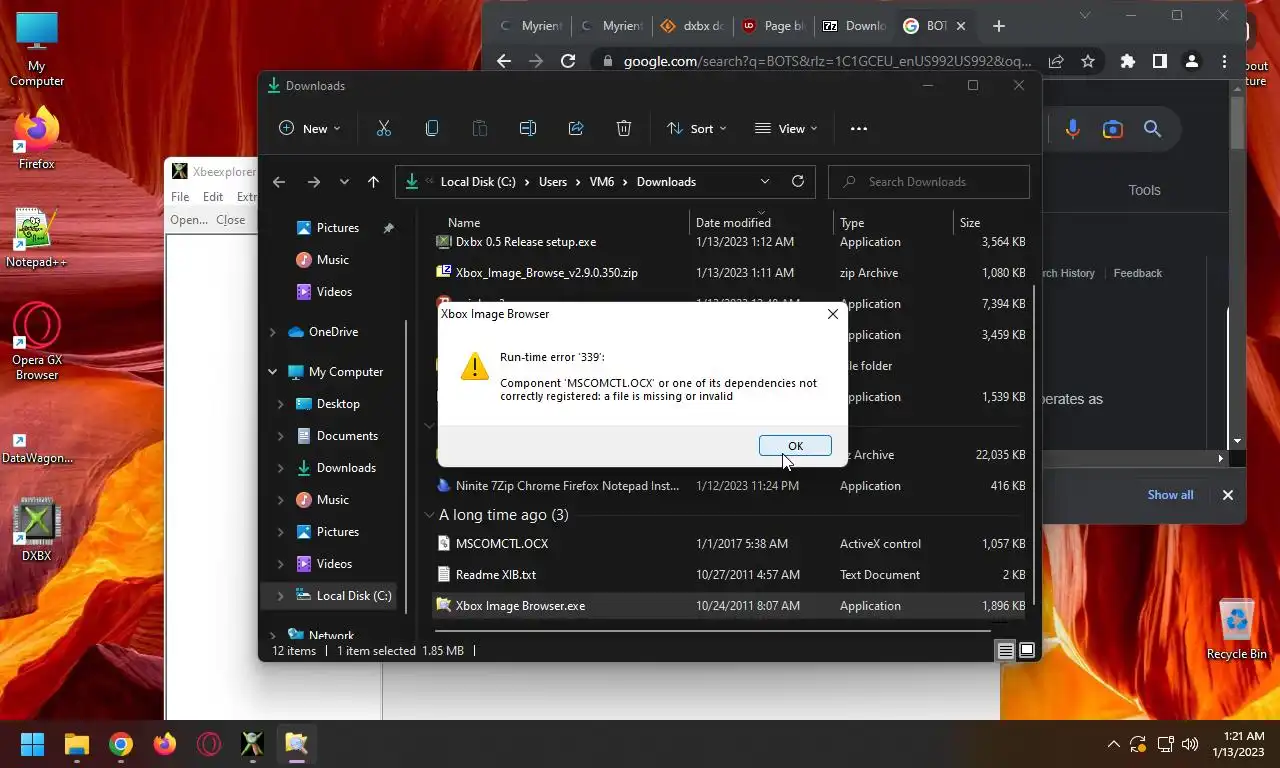Open the View dropdown in Explorer
This screenshot has height=768, width=1280.
(786, 128)
